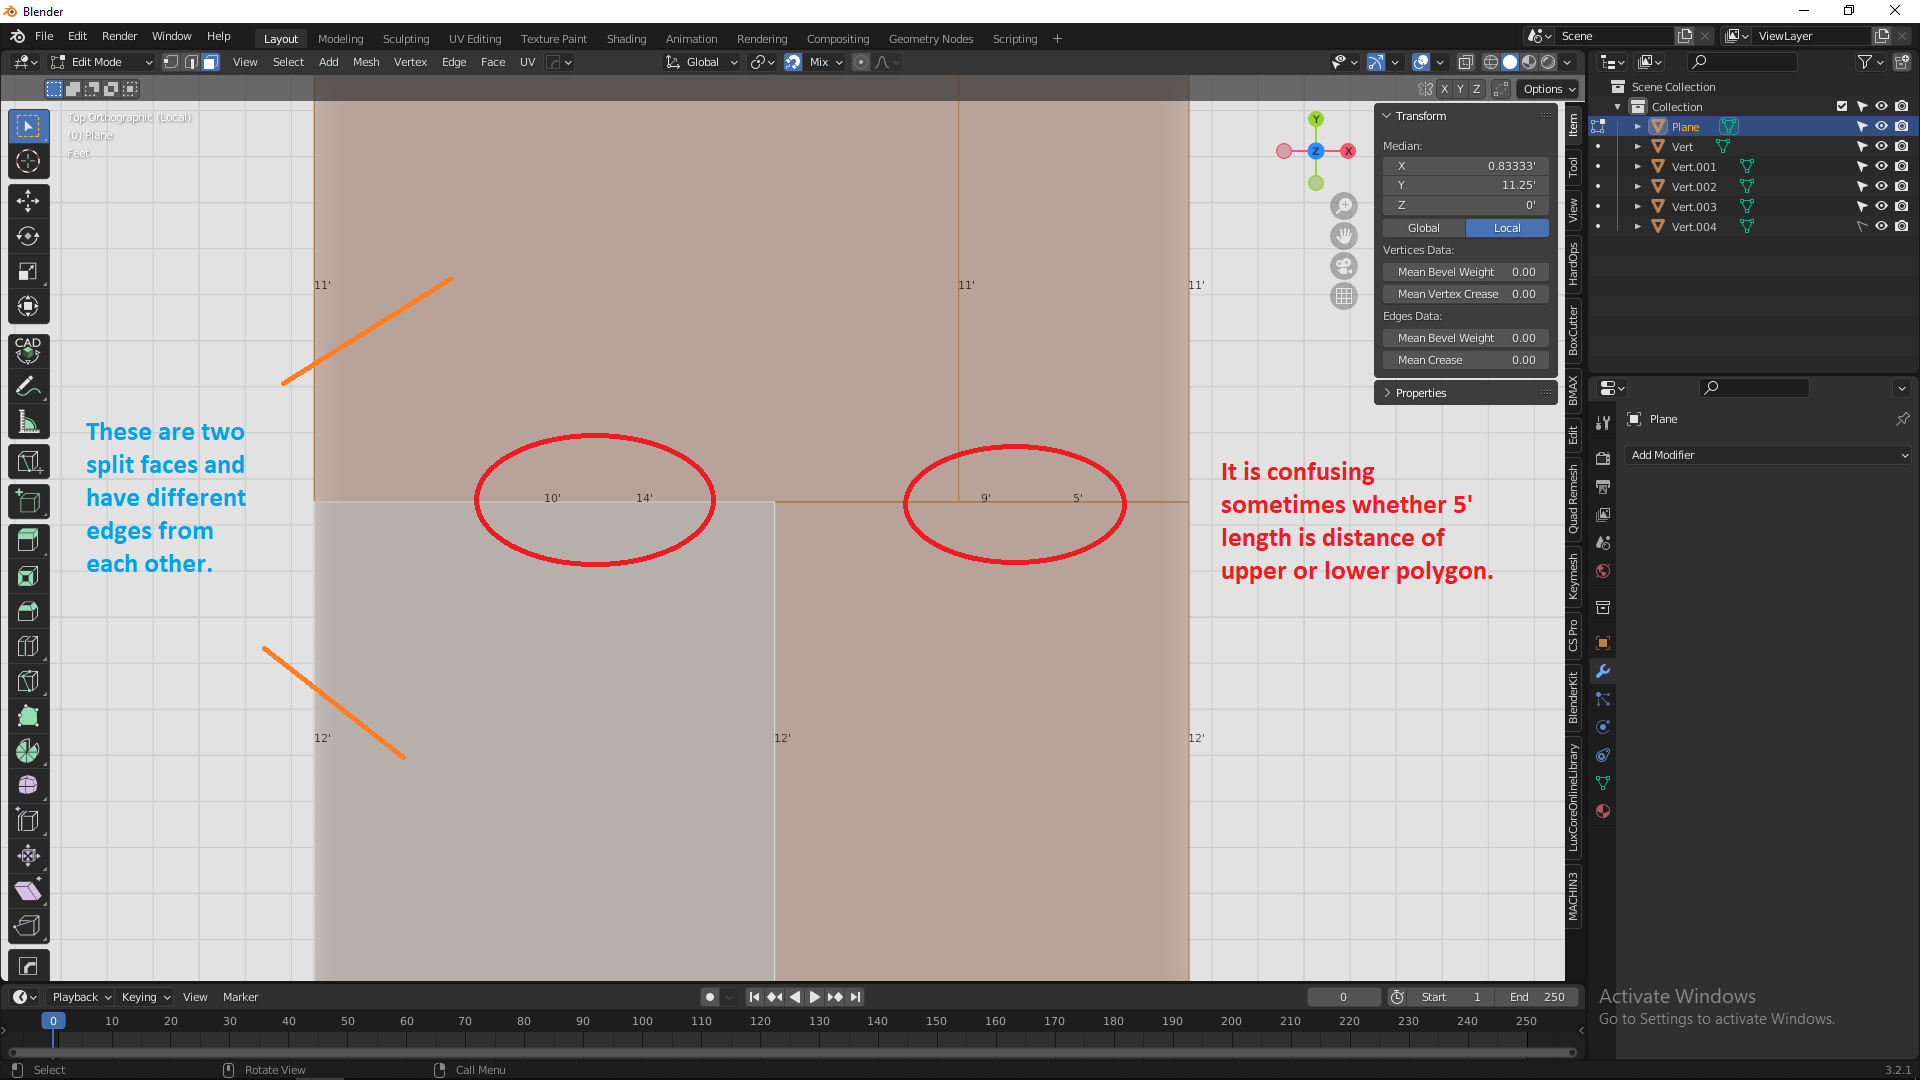1920x1080 pixels.
Task: Click the Local coordinates button
Action: 1507,228
